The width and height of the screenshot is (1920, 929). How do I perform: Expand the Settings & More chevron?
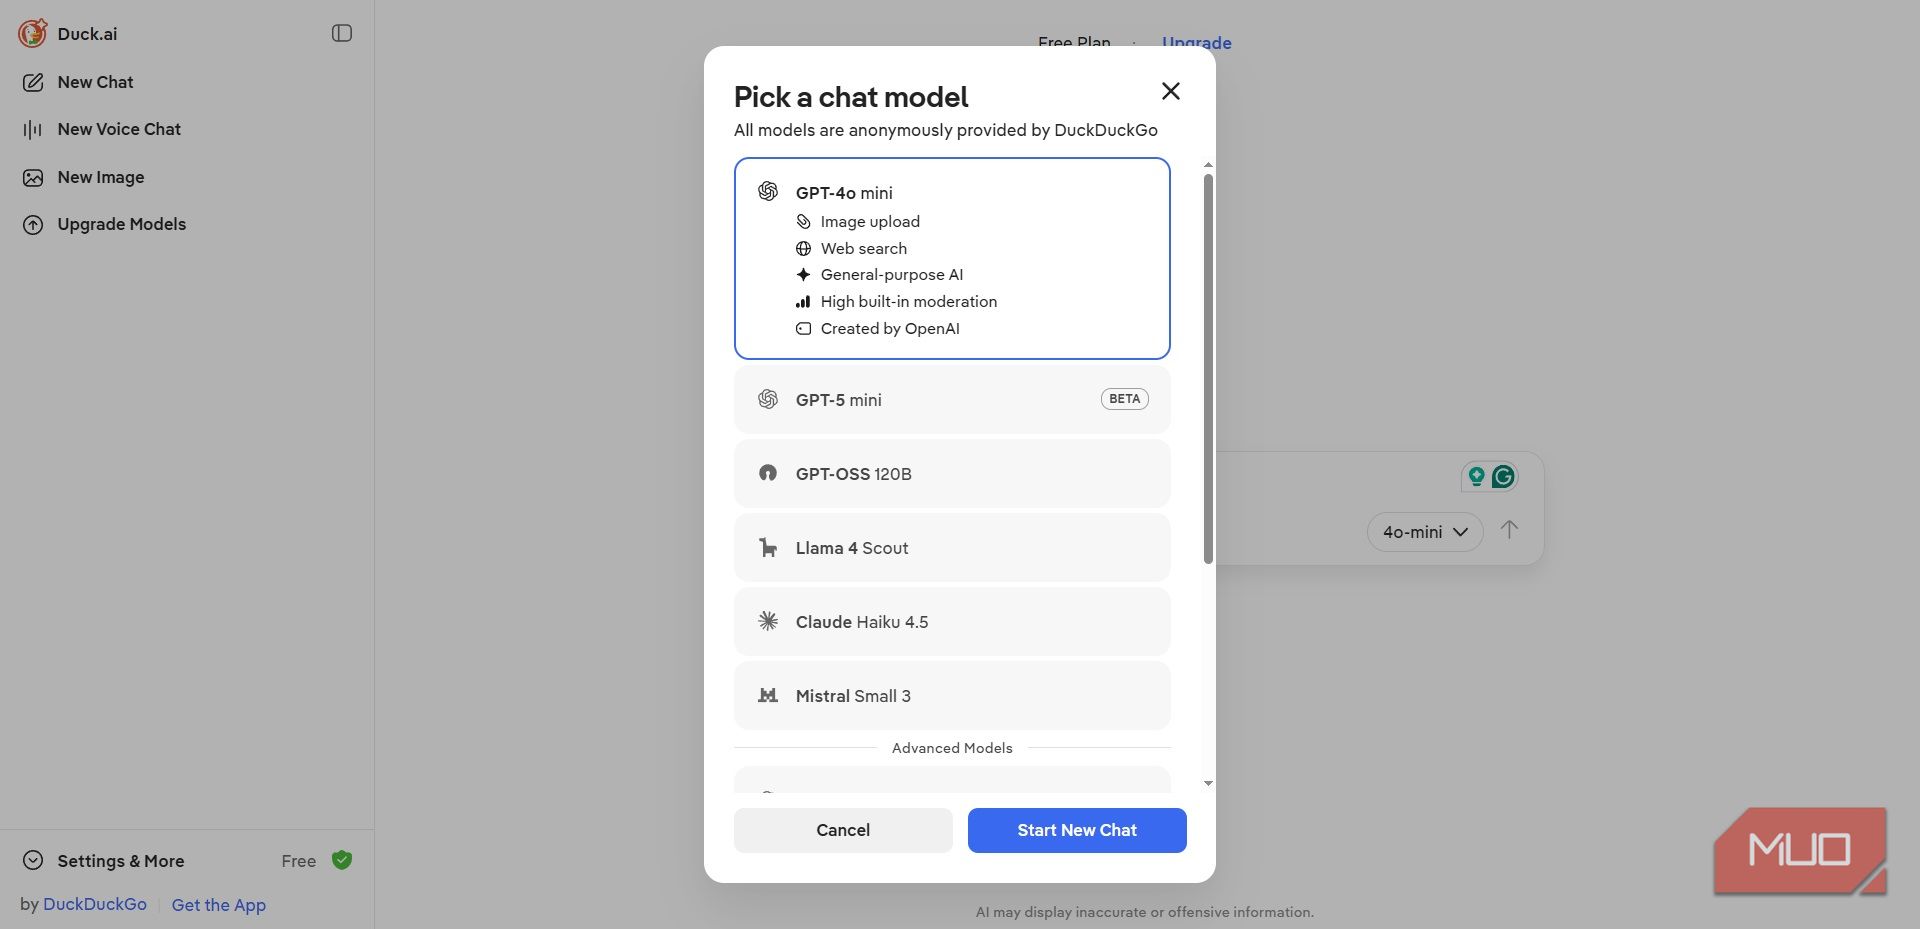click(33, 860)
